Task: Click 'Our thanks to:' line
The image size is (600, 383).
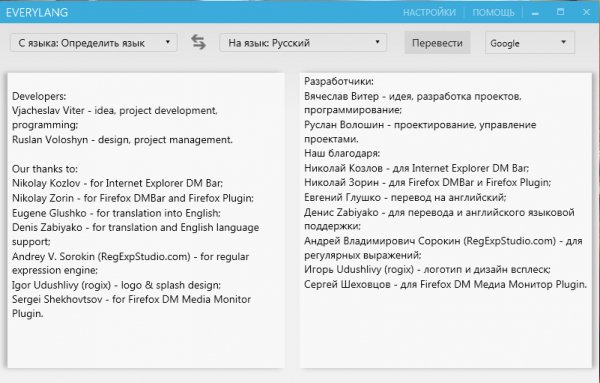Action: point(45,169)
